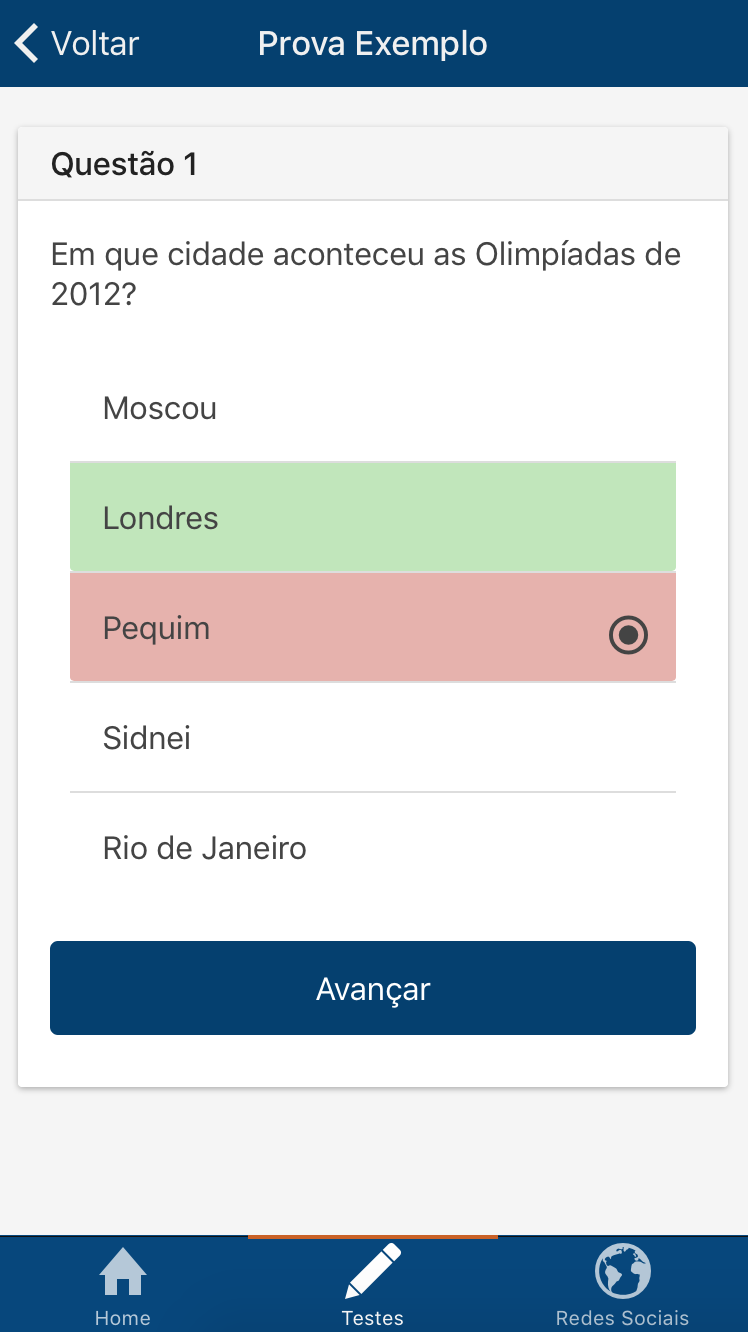Toggle the selected radio dot beside Pequim
The image size is (748, 1332).
point(629,635)
